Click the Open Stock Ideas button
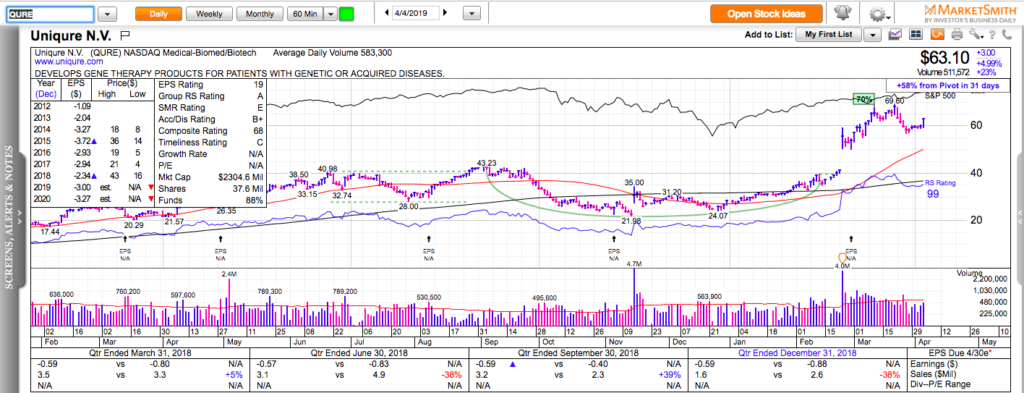The image size is (1024, 393). point(767,14)
